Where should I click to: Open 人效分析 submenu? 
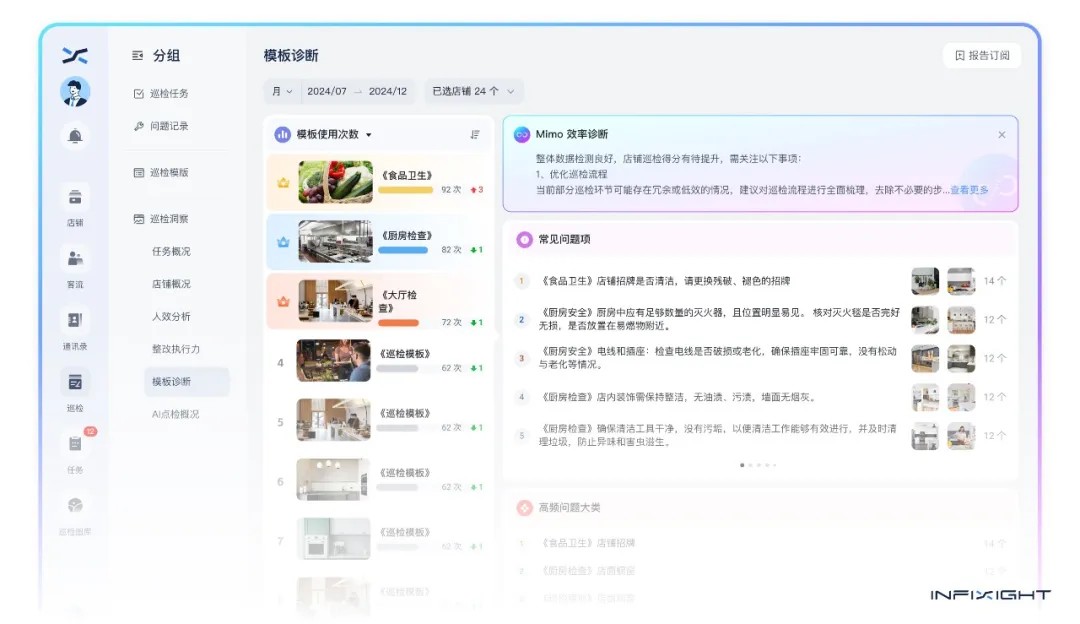pos(172,317)
